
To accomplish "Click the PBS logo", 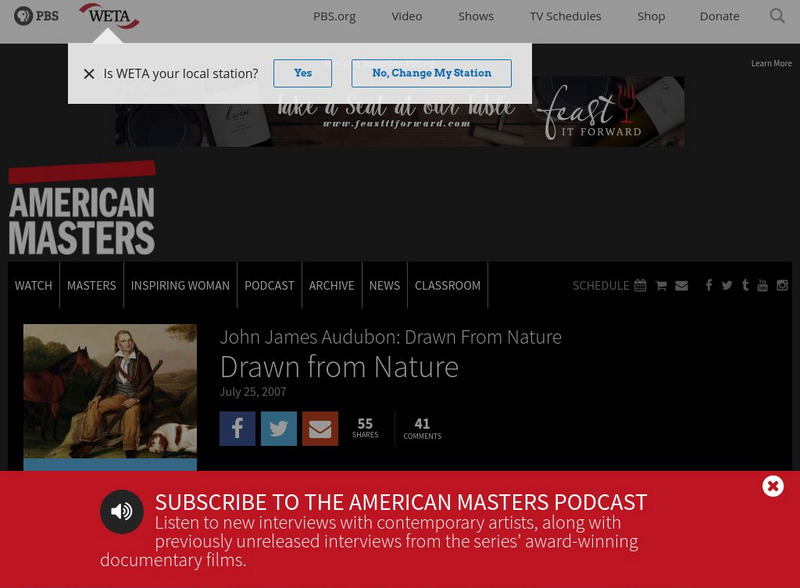I will (x=36, y=16).
